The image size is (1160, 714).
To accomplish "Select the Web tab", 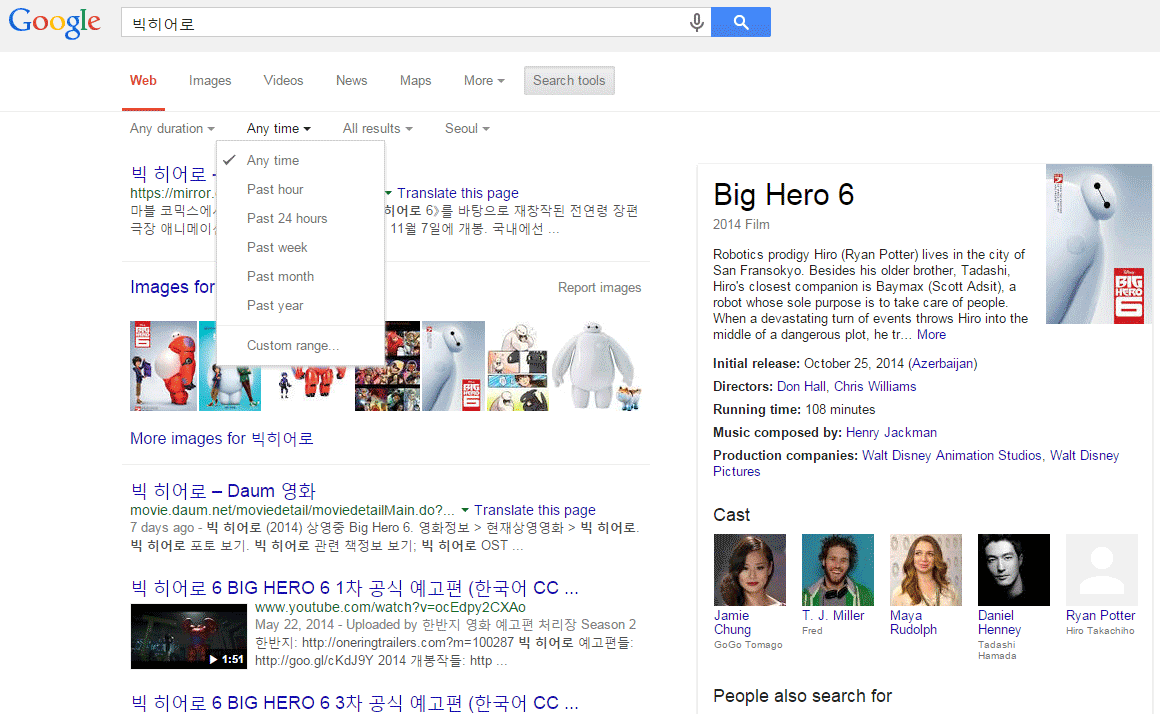I will click(143, 81).
